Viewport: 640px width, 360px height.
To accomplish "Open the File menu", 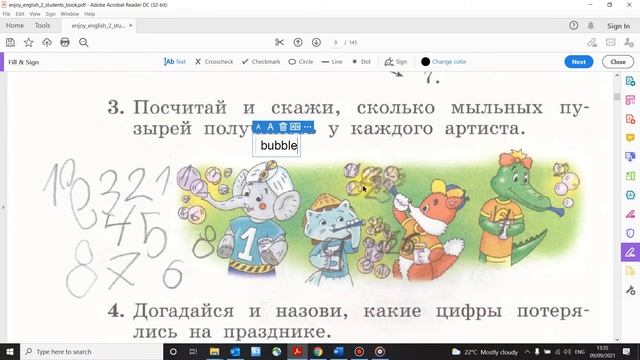I will click(7, 14).
